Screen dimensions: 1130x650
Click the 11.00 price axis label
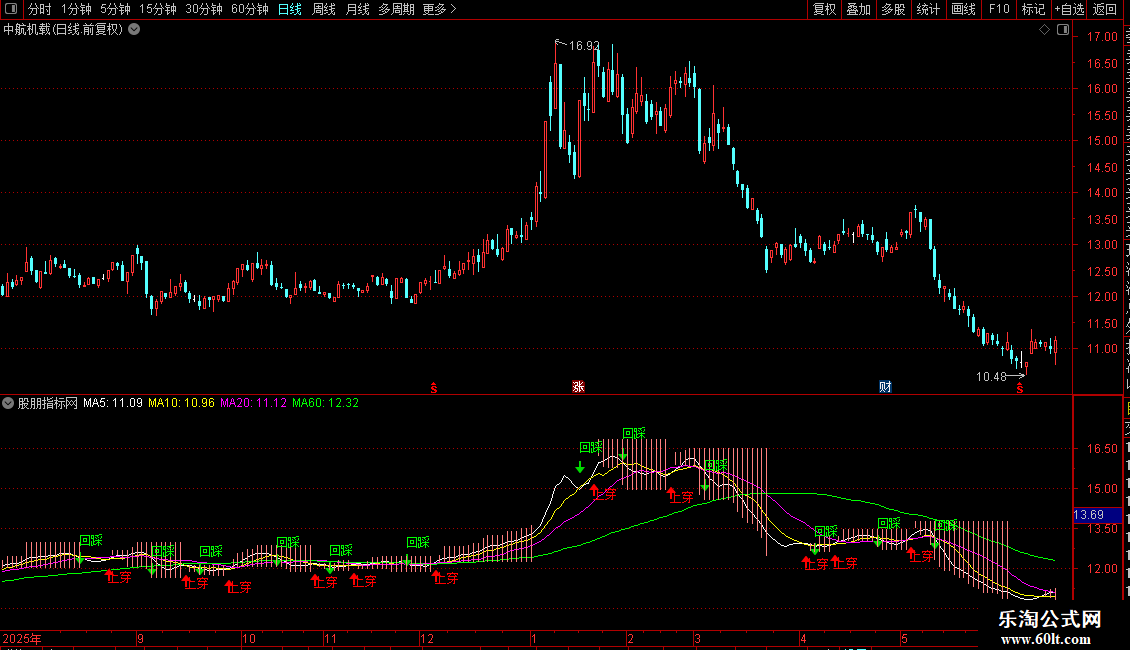click(x=1102, y=349)
